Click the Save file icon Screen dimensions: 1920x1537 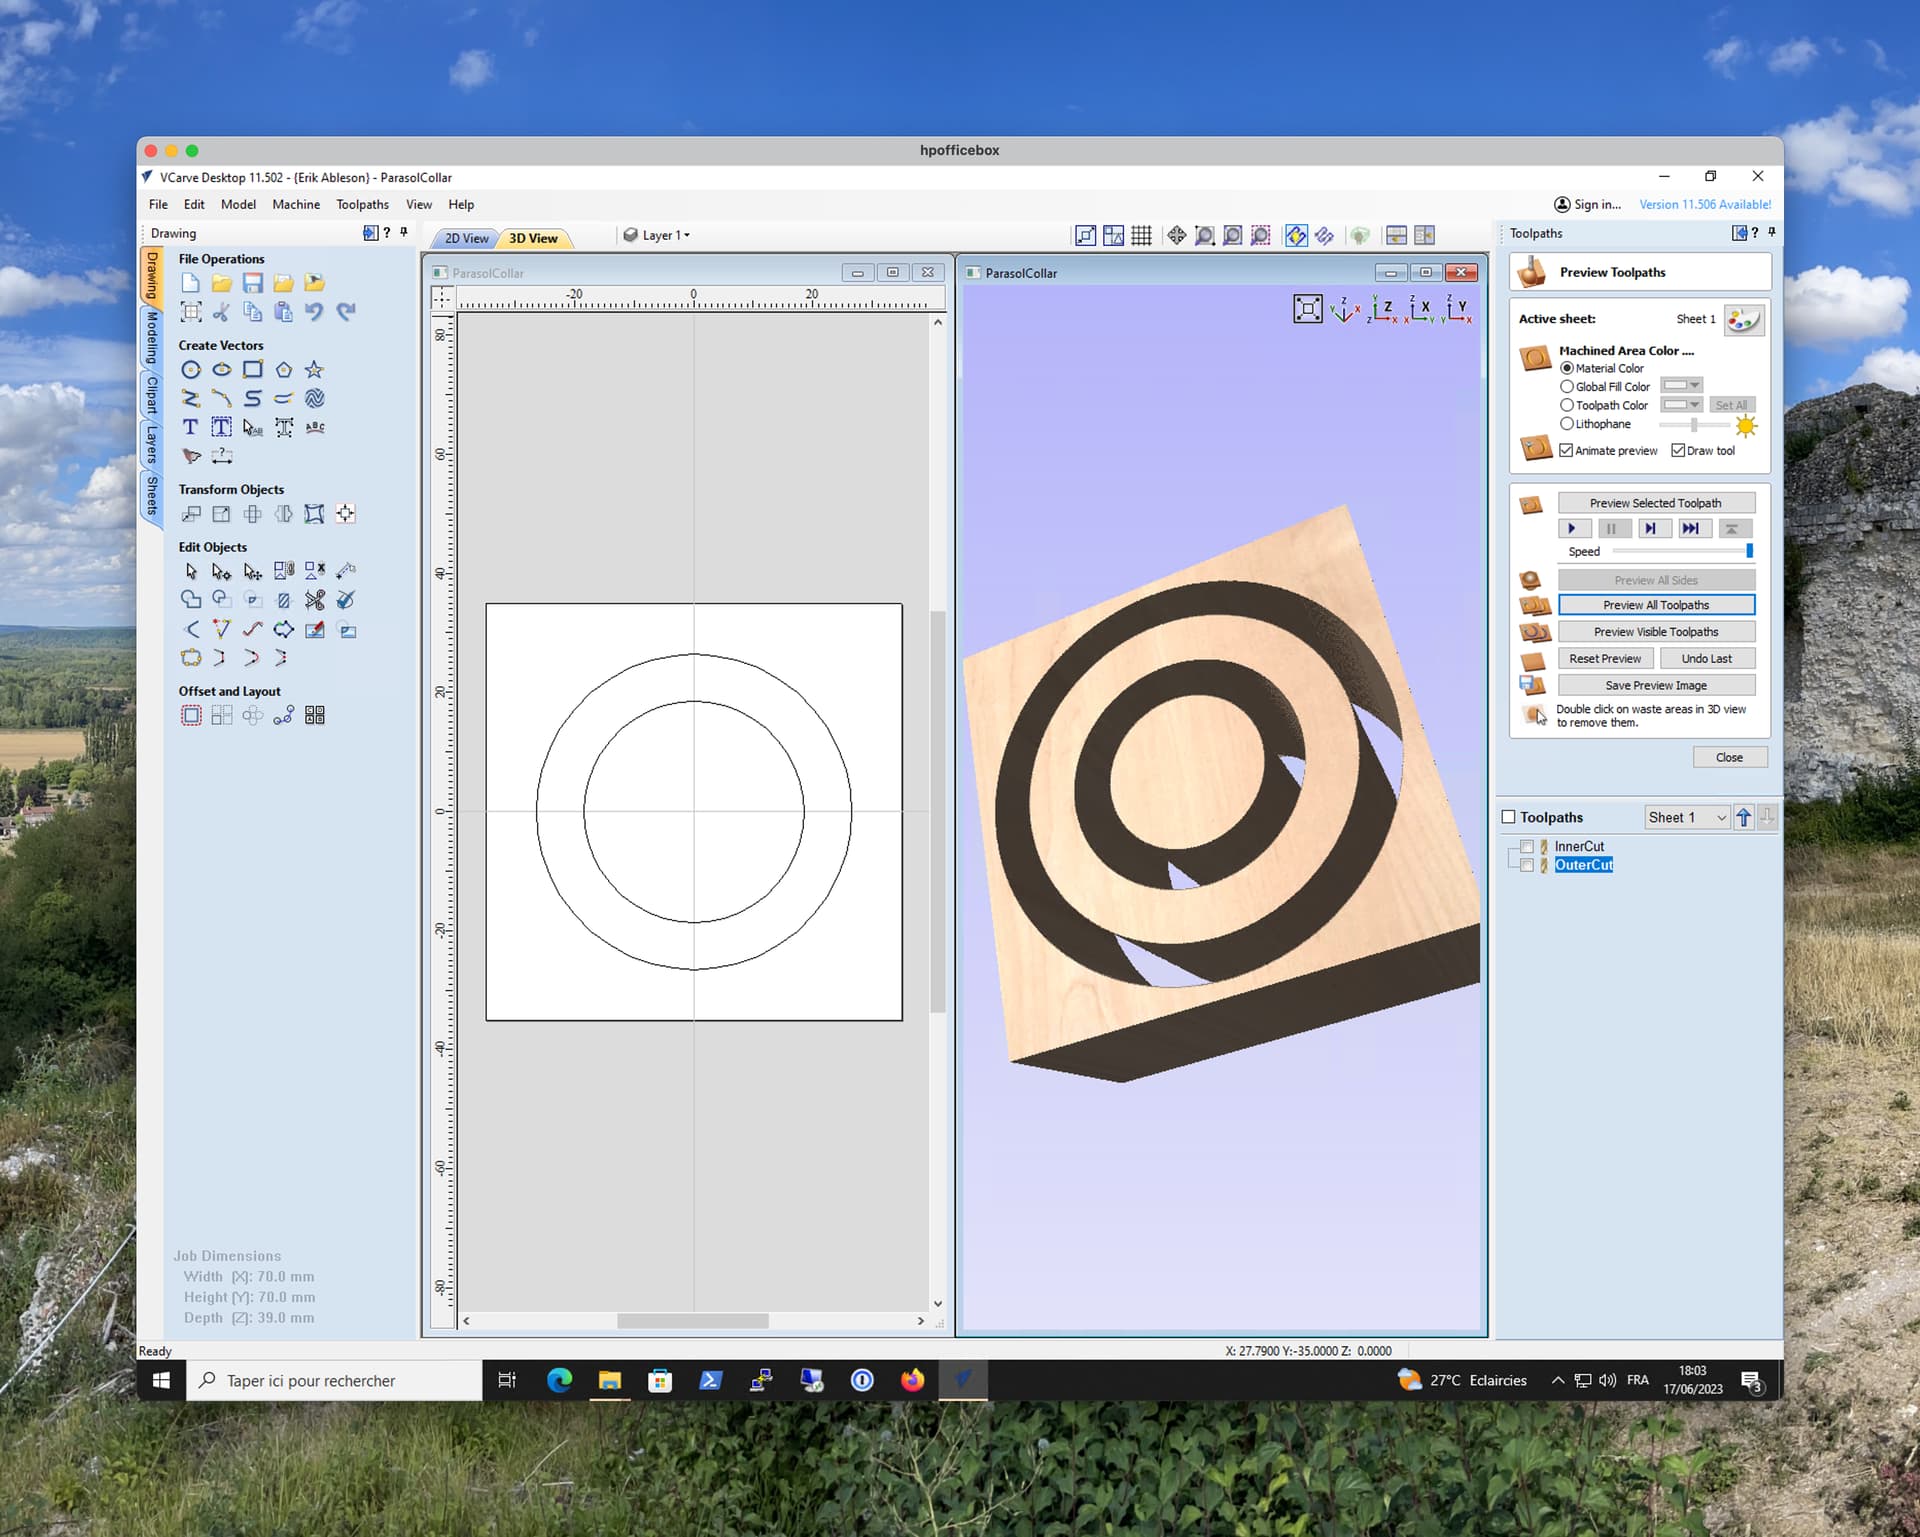coord(253,283)
